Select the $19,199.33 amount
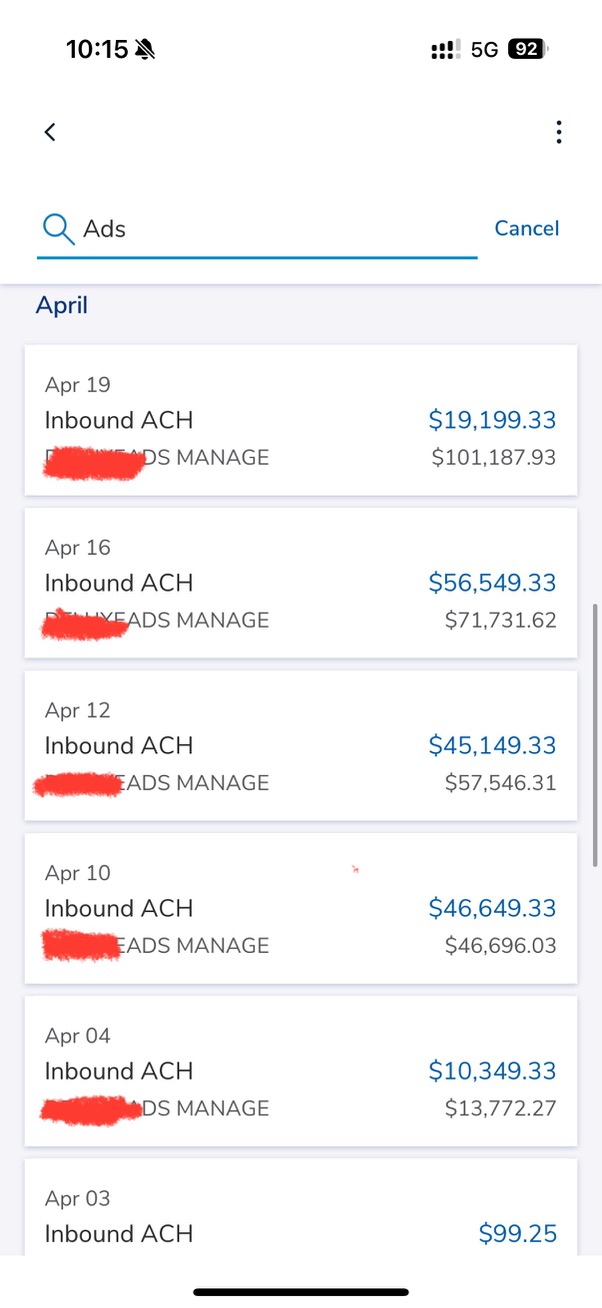This screenshot has width=602, height=1308. coord(492,420)
